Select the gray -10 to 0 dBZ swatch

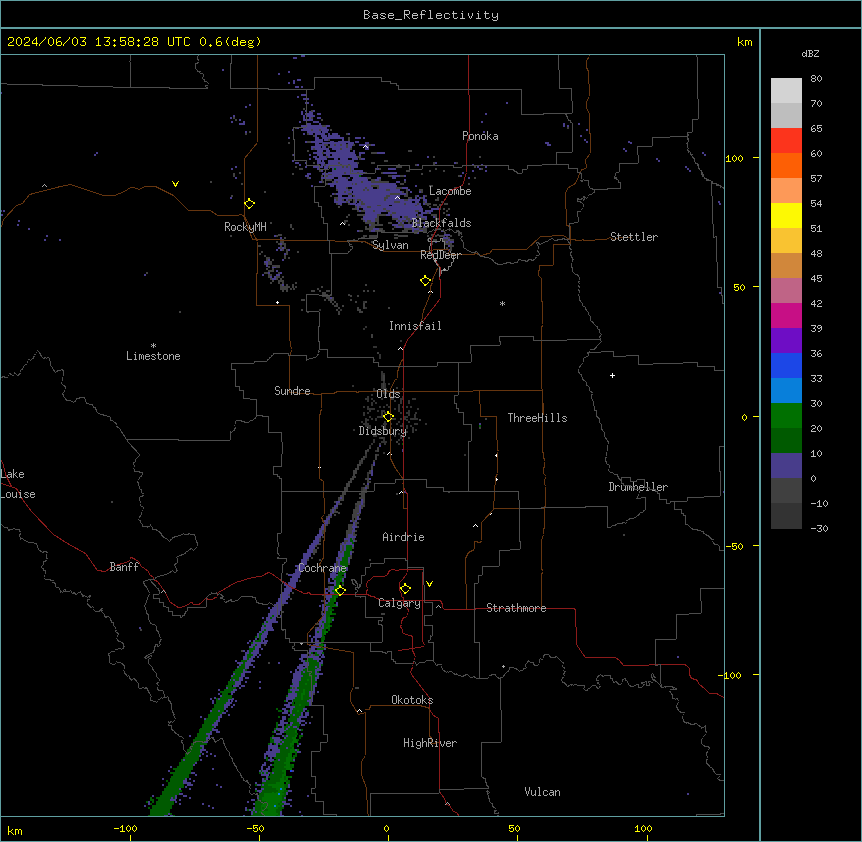click(786, 491)
